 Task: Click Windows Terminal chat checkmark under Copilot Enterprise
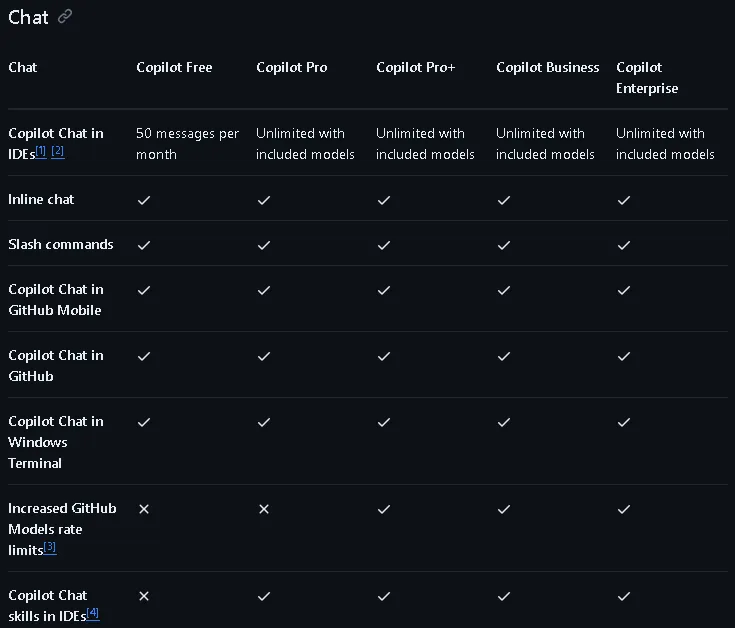[x=624, y=422]
